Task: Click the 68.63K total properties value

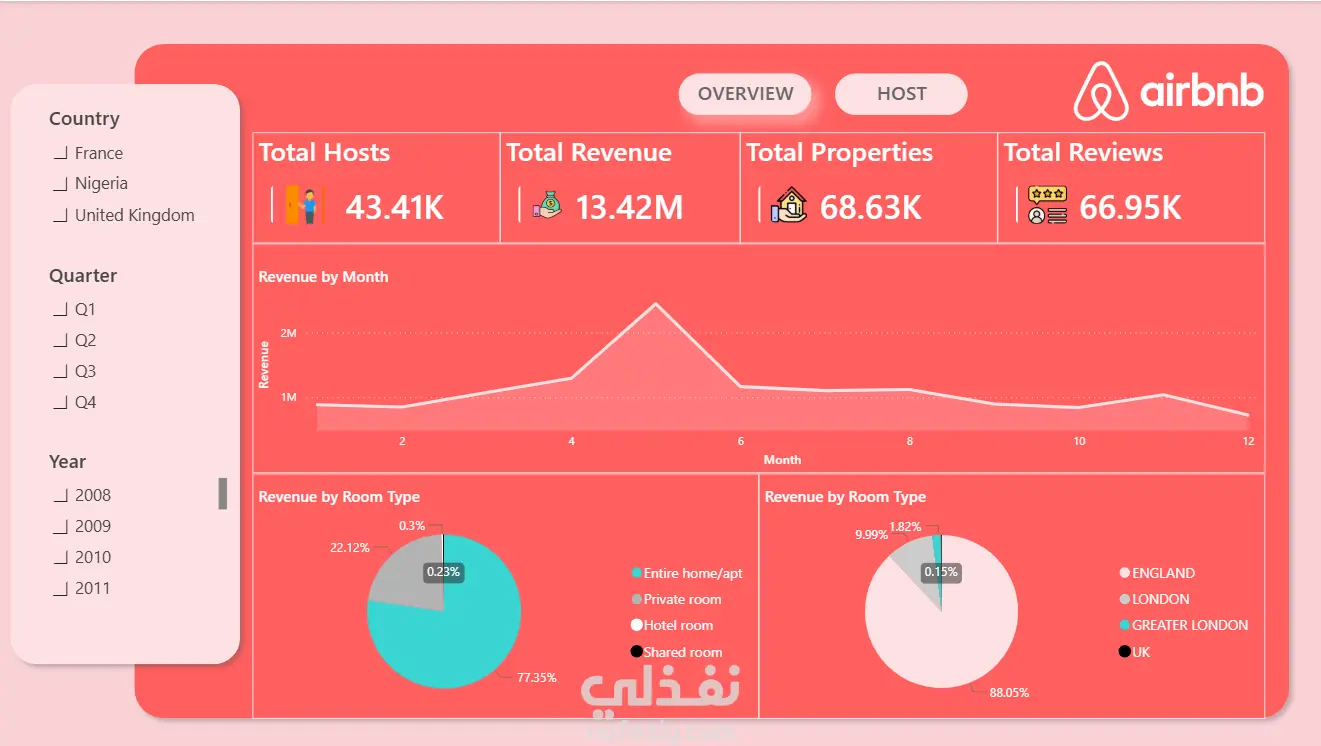Action: coord(871,207)
